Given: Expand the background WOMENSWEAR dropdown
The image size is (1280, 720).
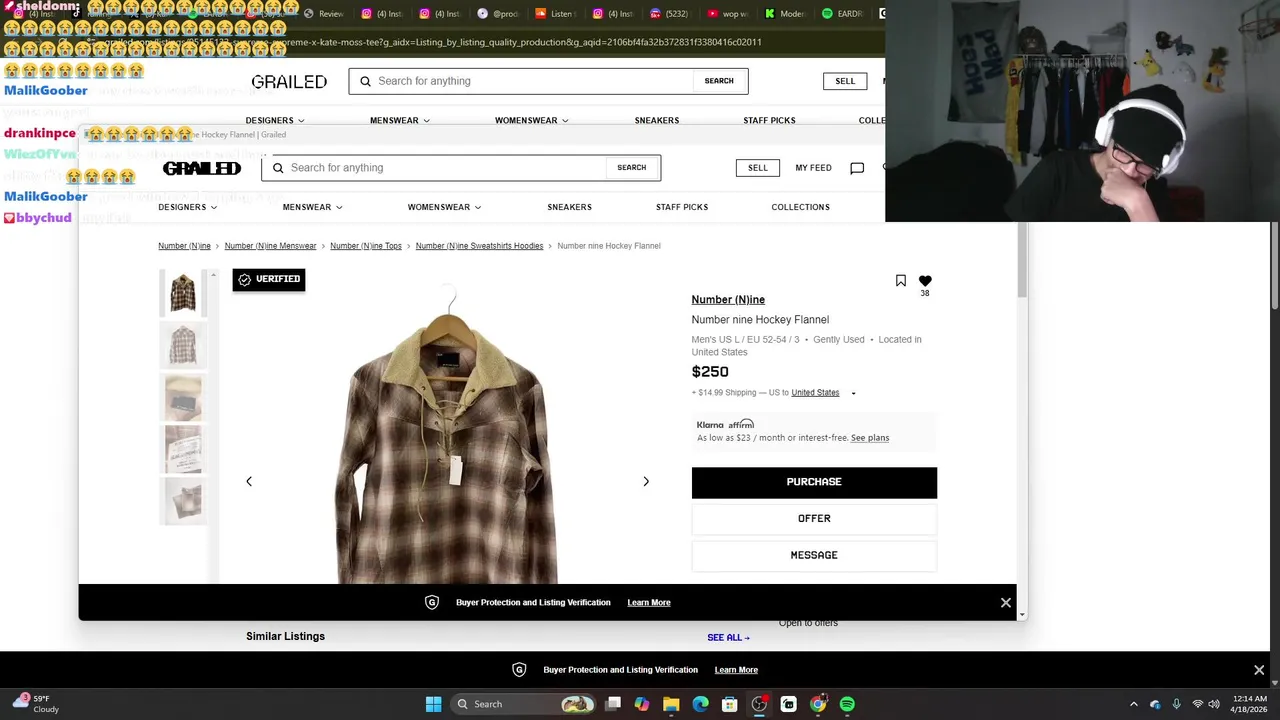Looking at the screenshot, I should [532, 120].
